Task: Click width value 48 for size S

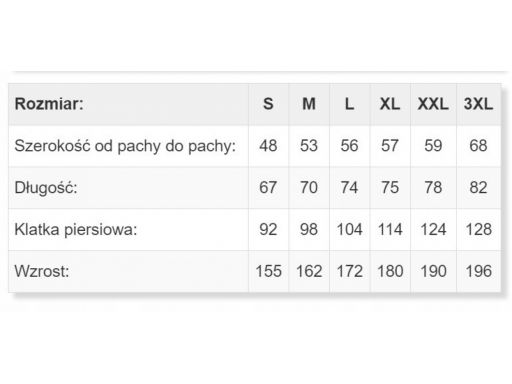Action: (x=268, y=146)
